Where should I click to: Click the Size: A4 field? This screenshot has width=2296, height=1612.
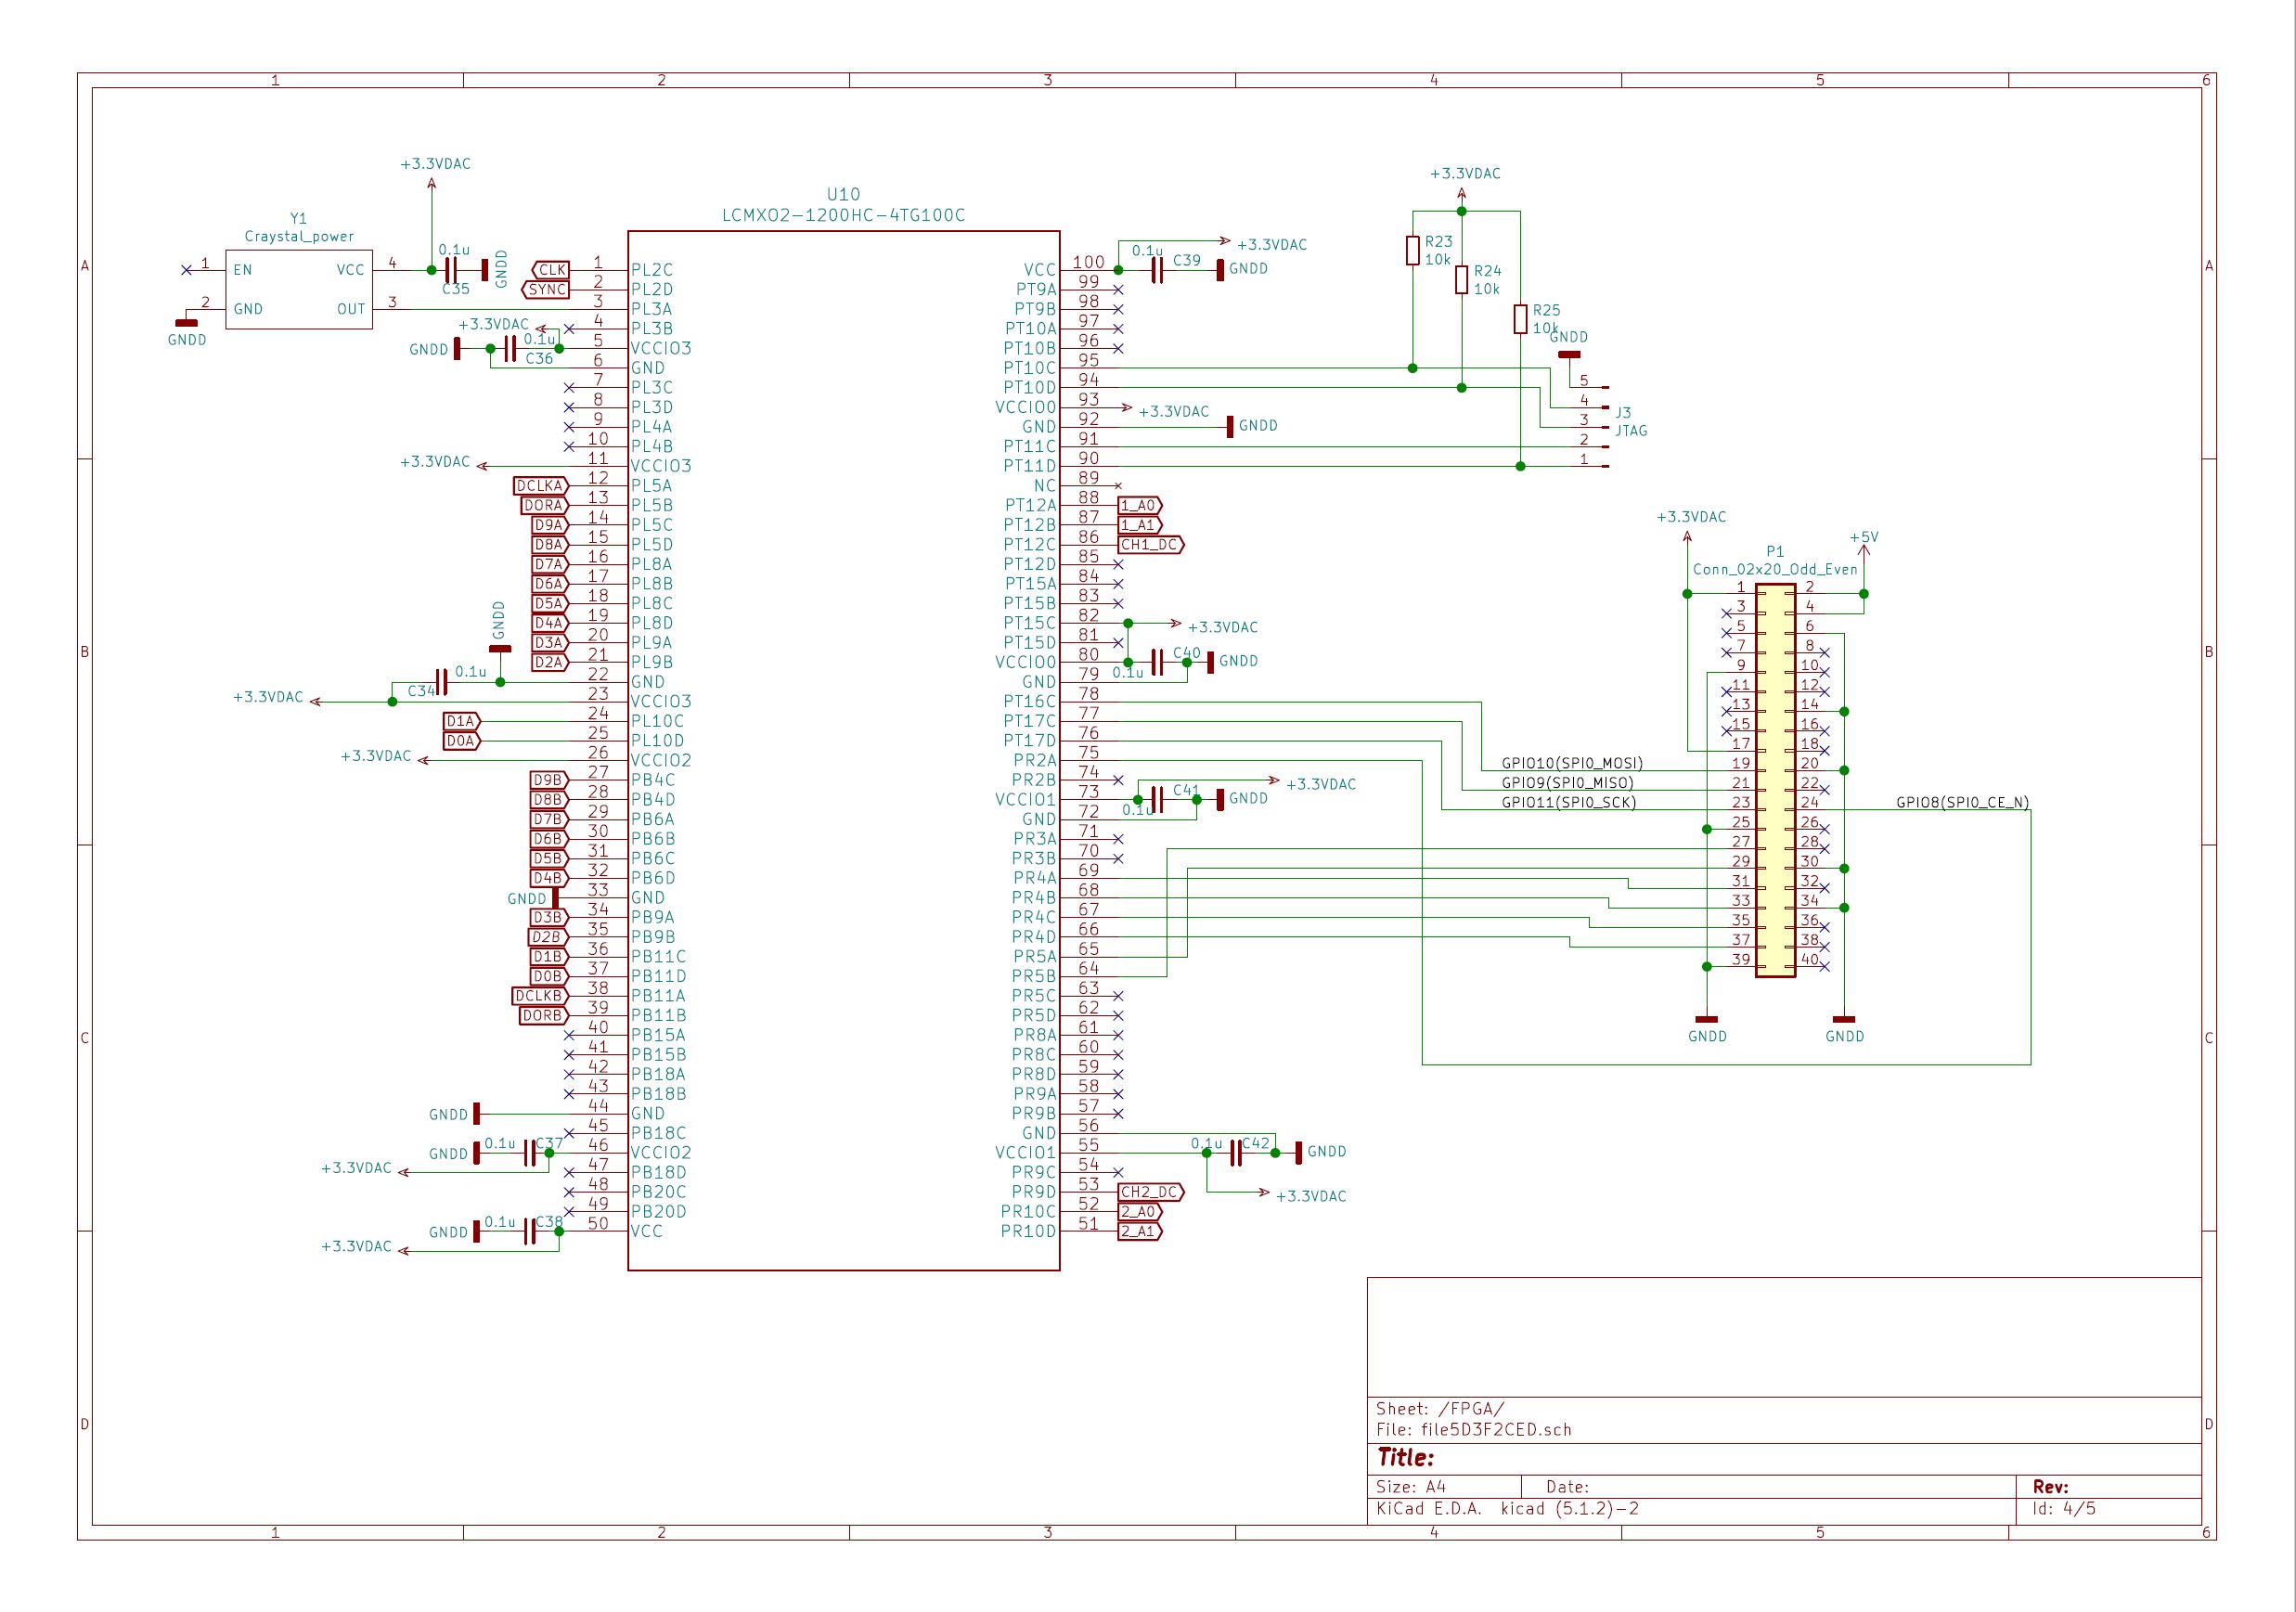point(1411,1487)
